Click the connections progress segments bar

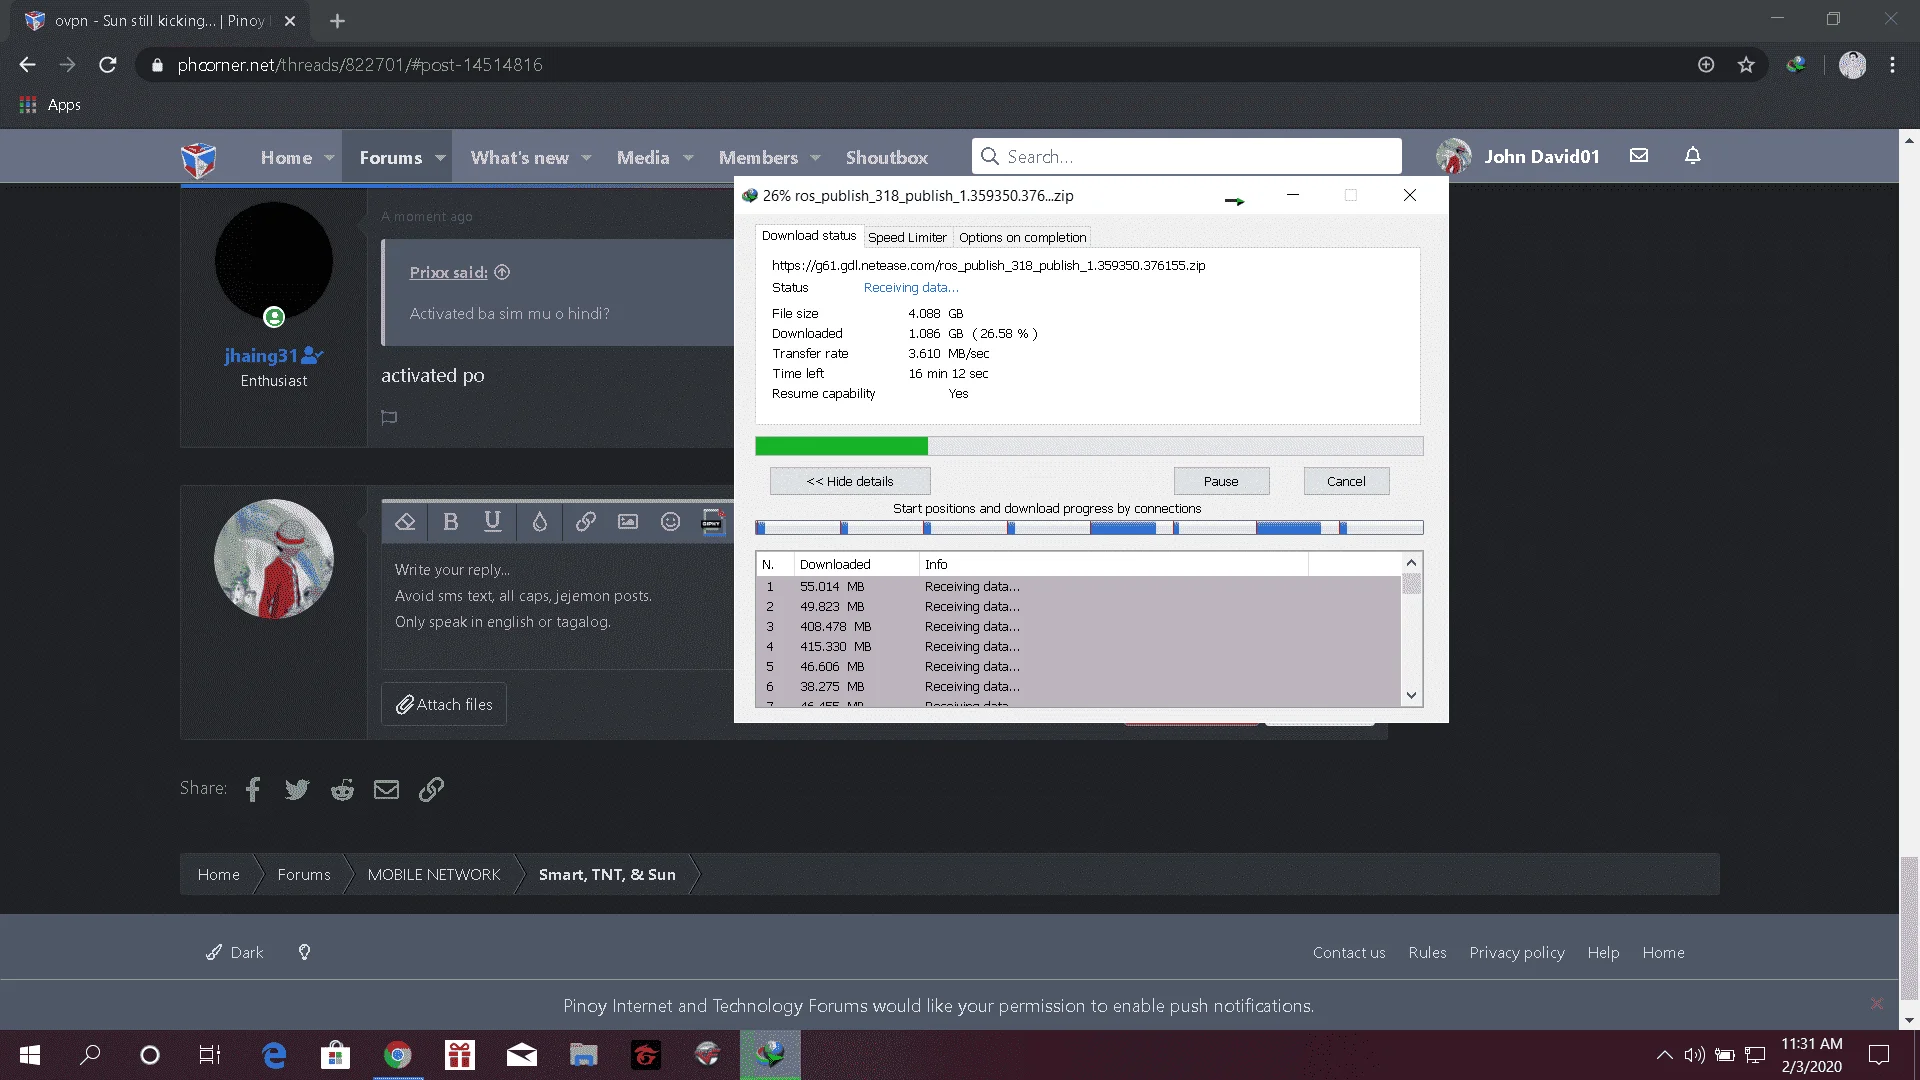click(x=1089, y=528)
